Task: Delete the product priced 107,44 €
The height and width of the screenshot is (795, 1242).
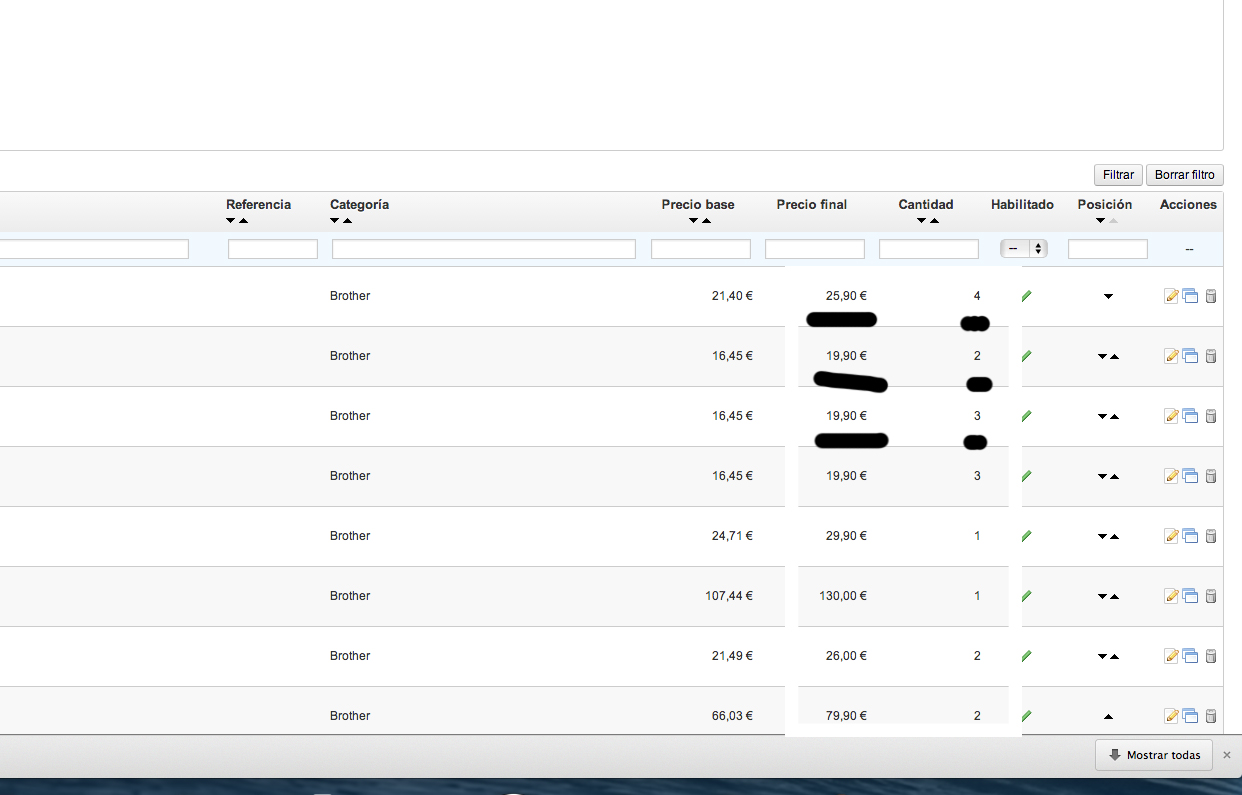Action: [1210, 596]
